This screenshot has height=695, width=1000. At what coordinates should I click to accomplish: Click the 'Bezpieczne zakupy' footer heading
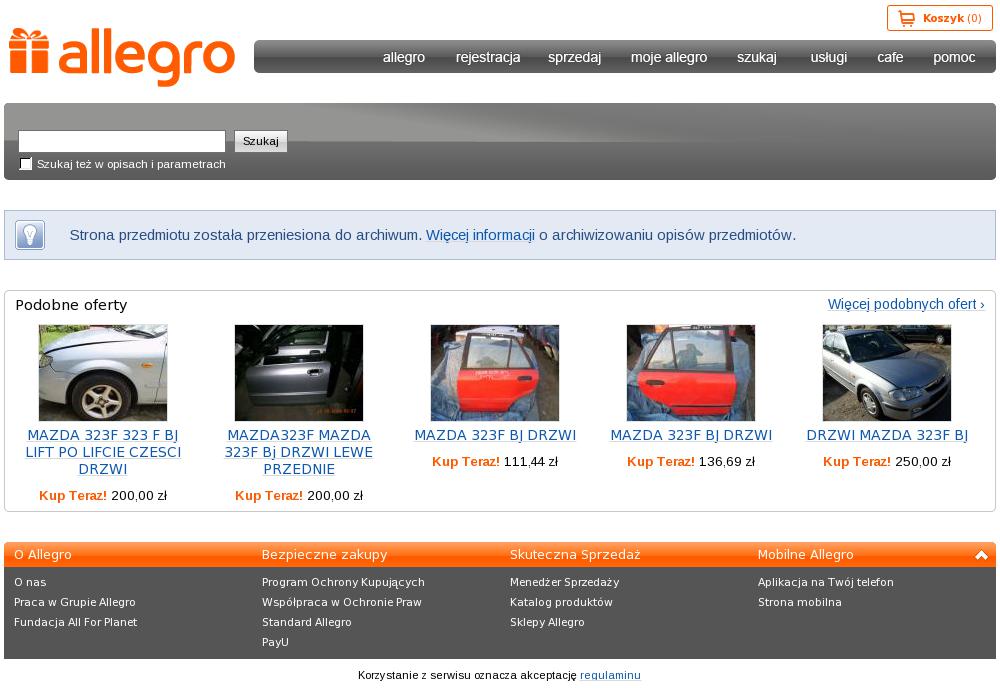(325, 555)
